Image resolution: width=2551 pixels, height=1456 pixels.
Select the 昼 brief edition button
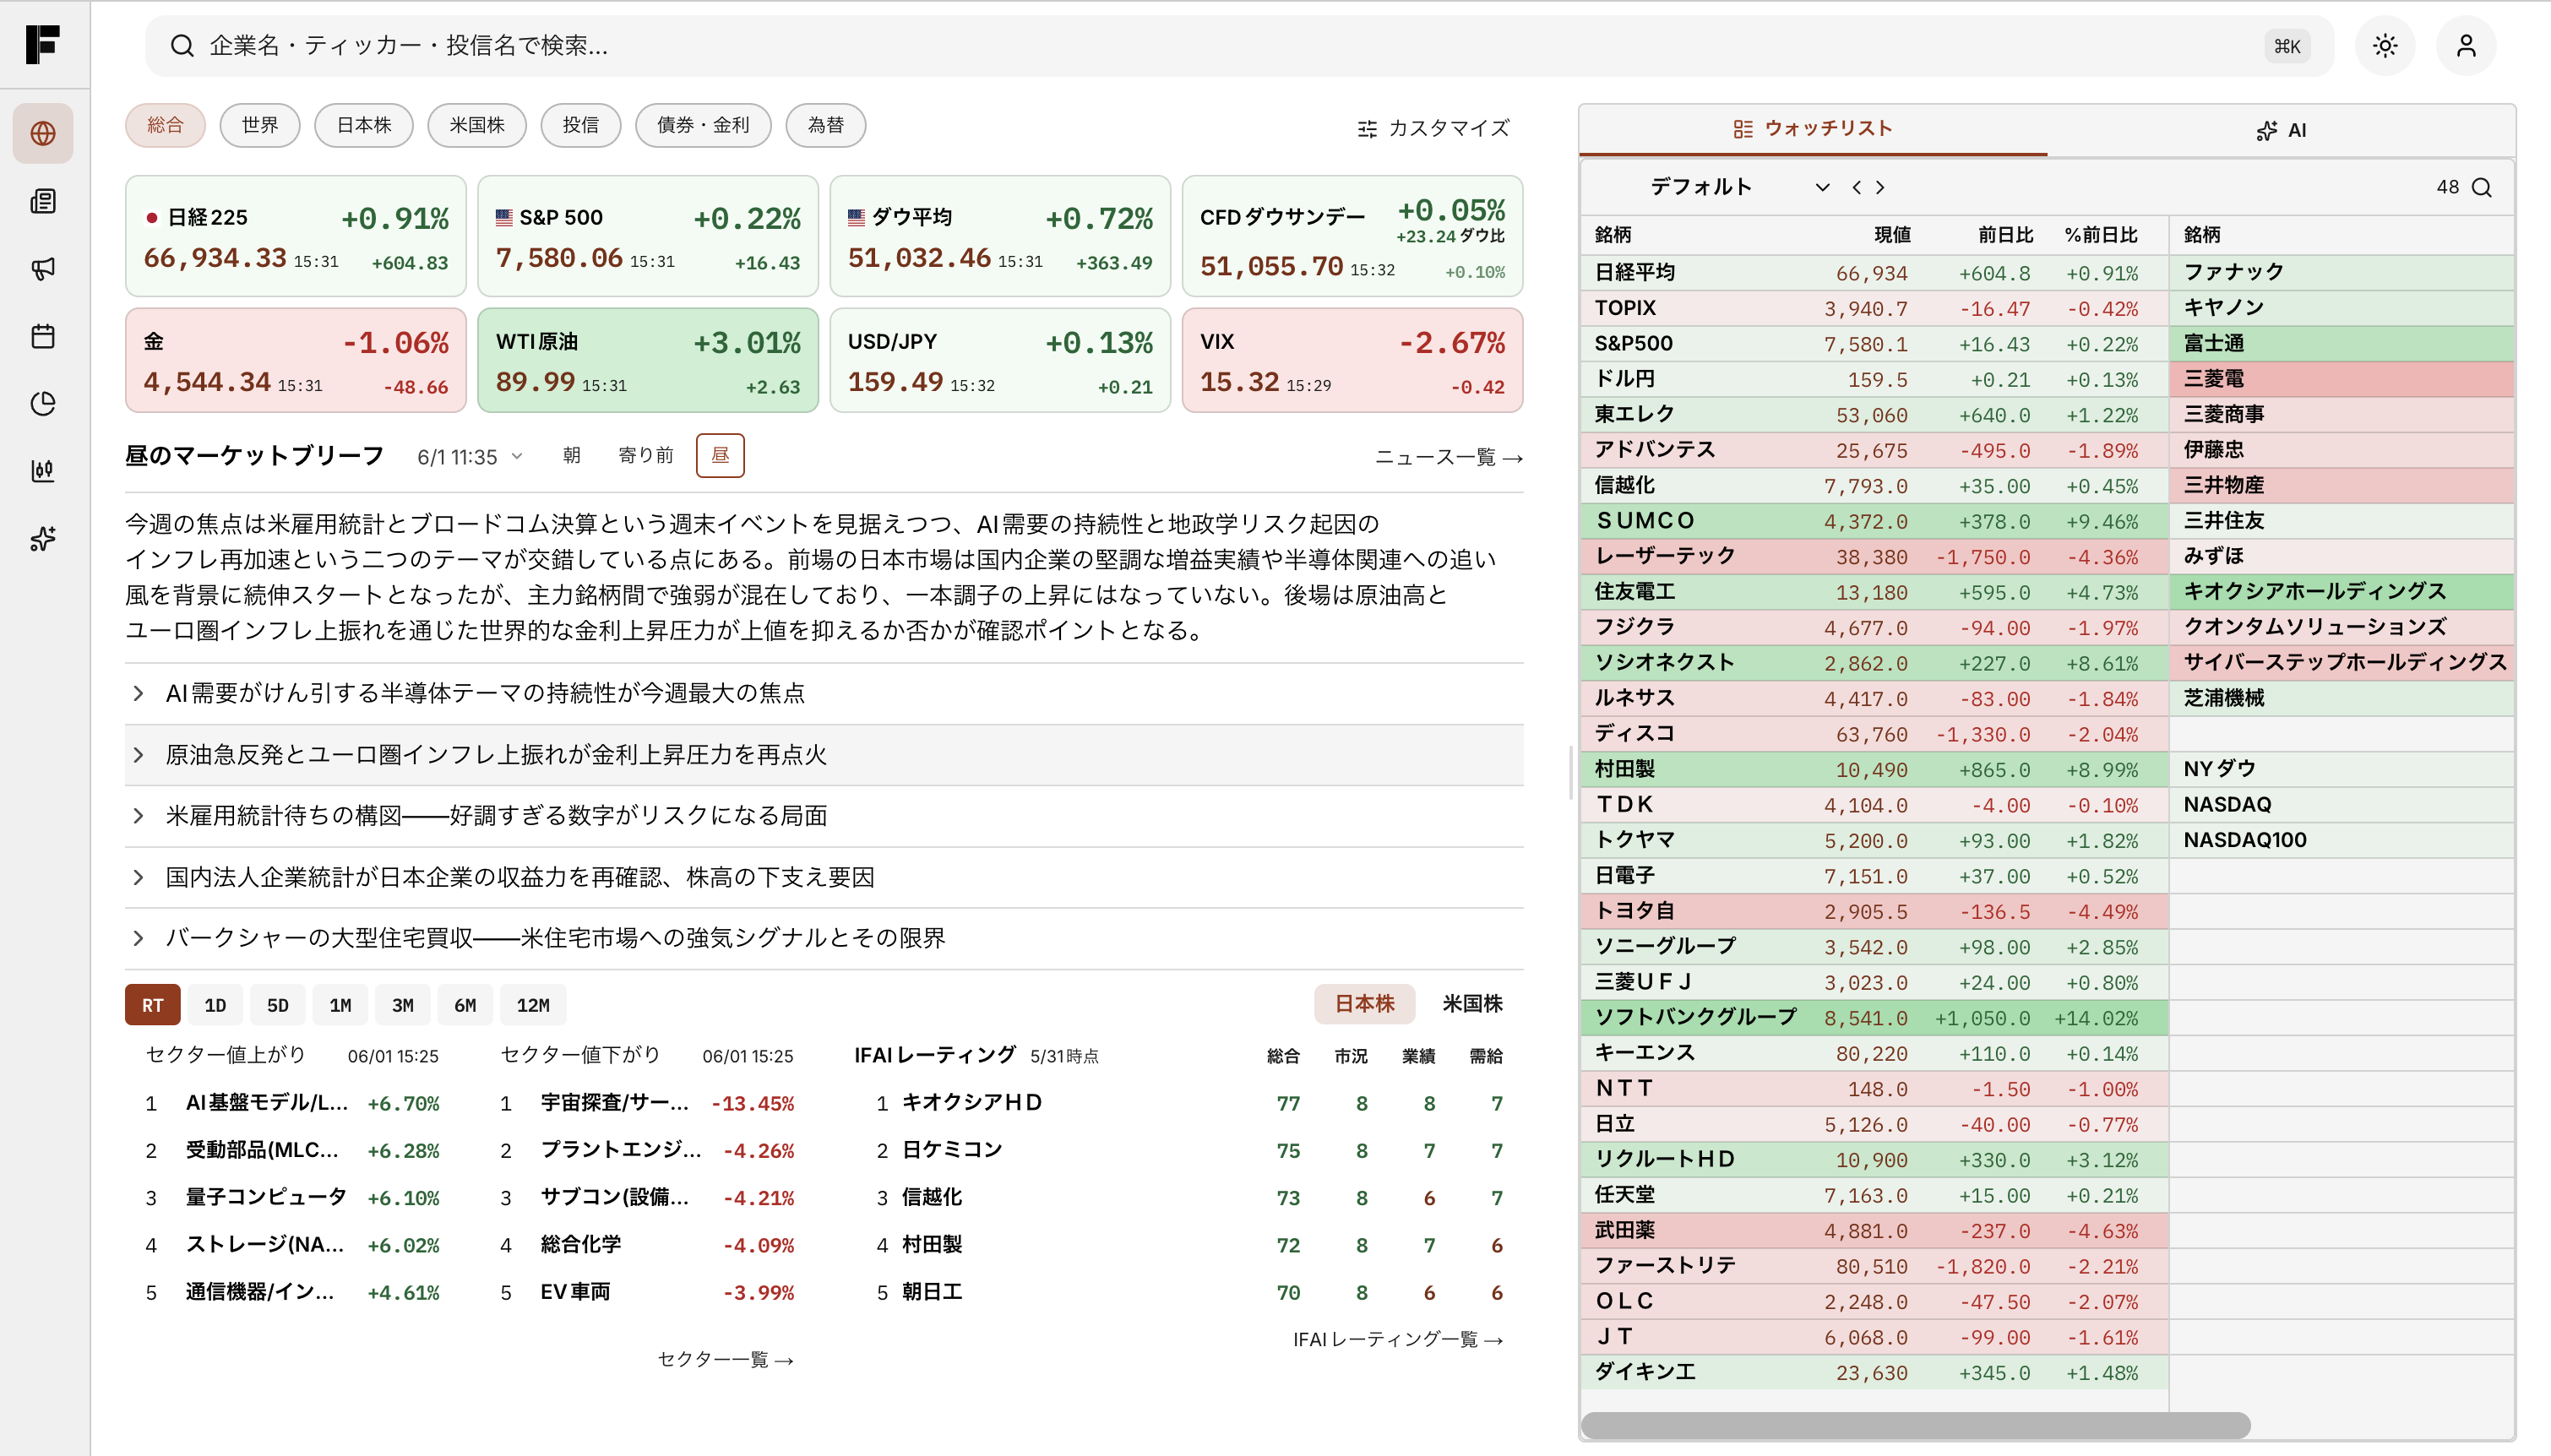(720, 456)
